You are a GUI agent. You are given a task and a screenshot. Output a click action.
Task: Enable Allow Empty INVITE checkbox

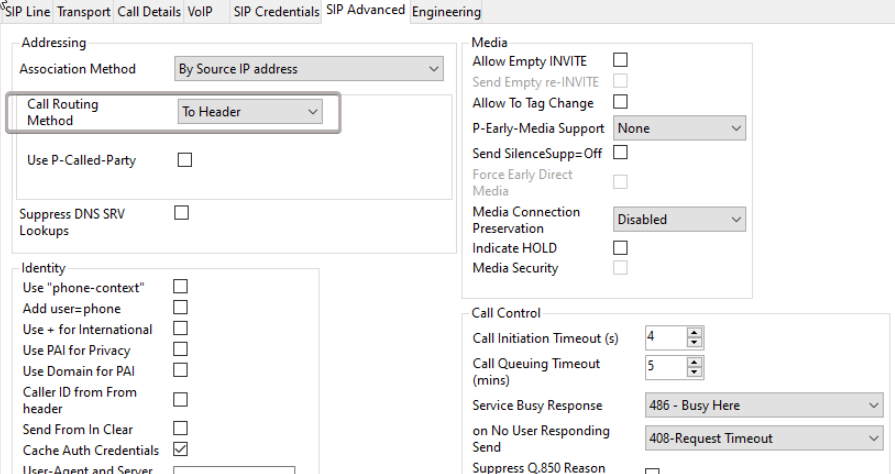(x=619, y=62)
